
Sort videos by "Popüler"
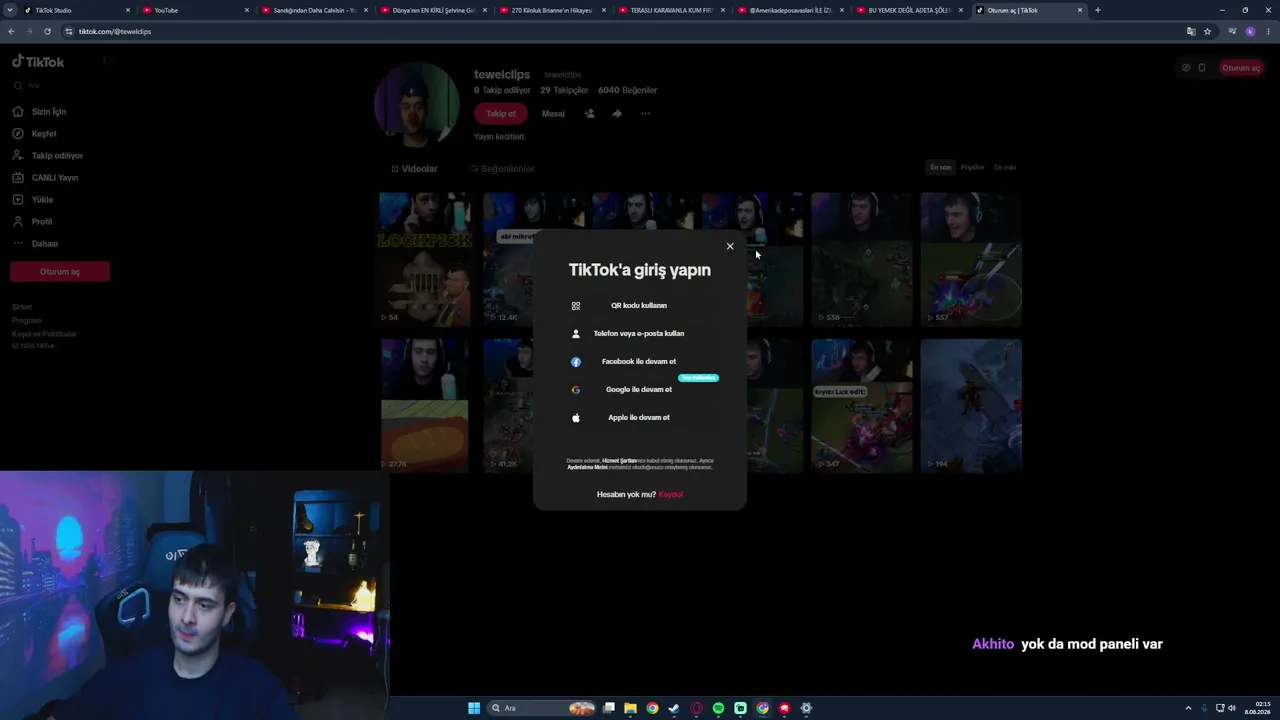[x=973, y=168]
